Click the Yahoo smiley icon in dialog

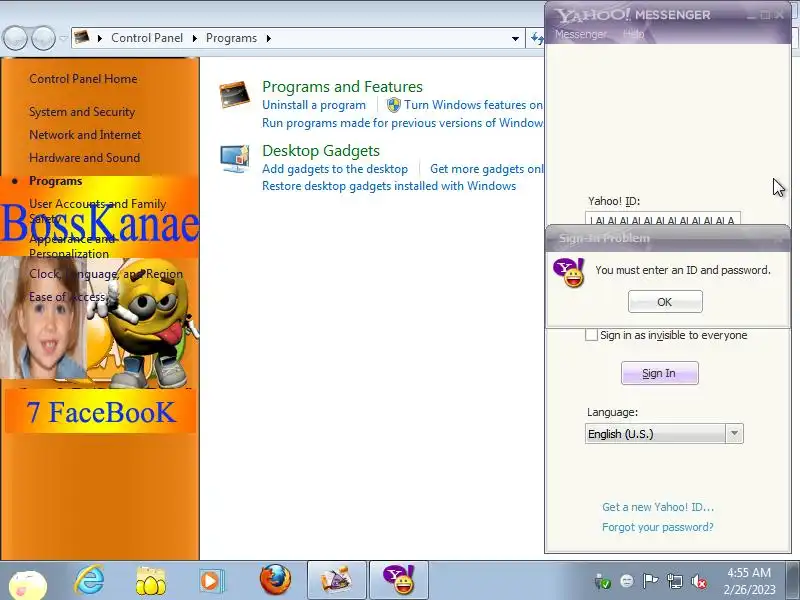[568, 273]
